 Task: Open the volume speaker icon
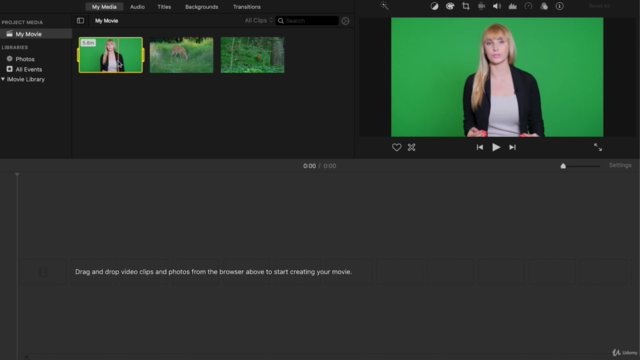point(497,6)
